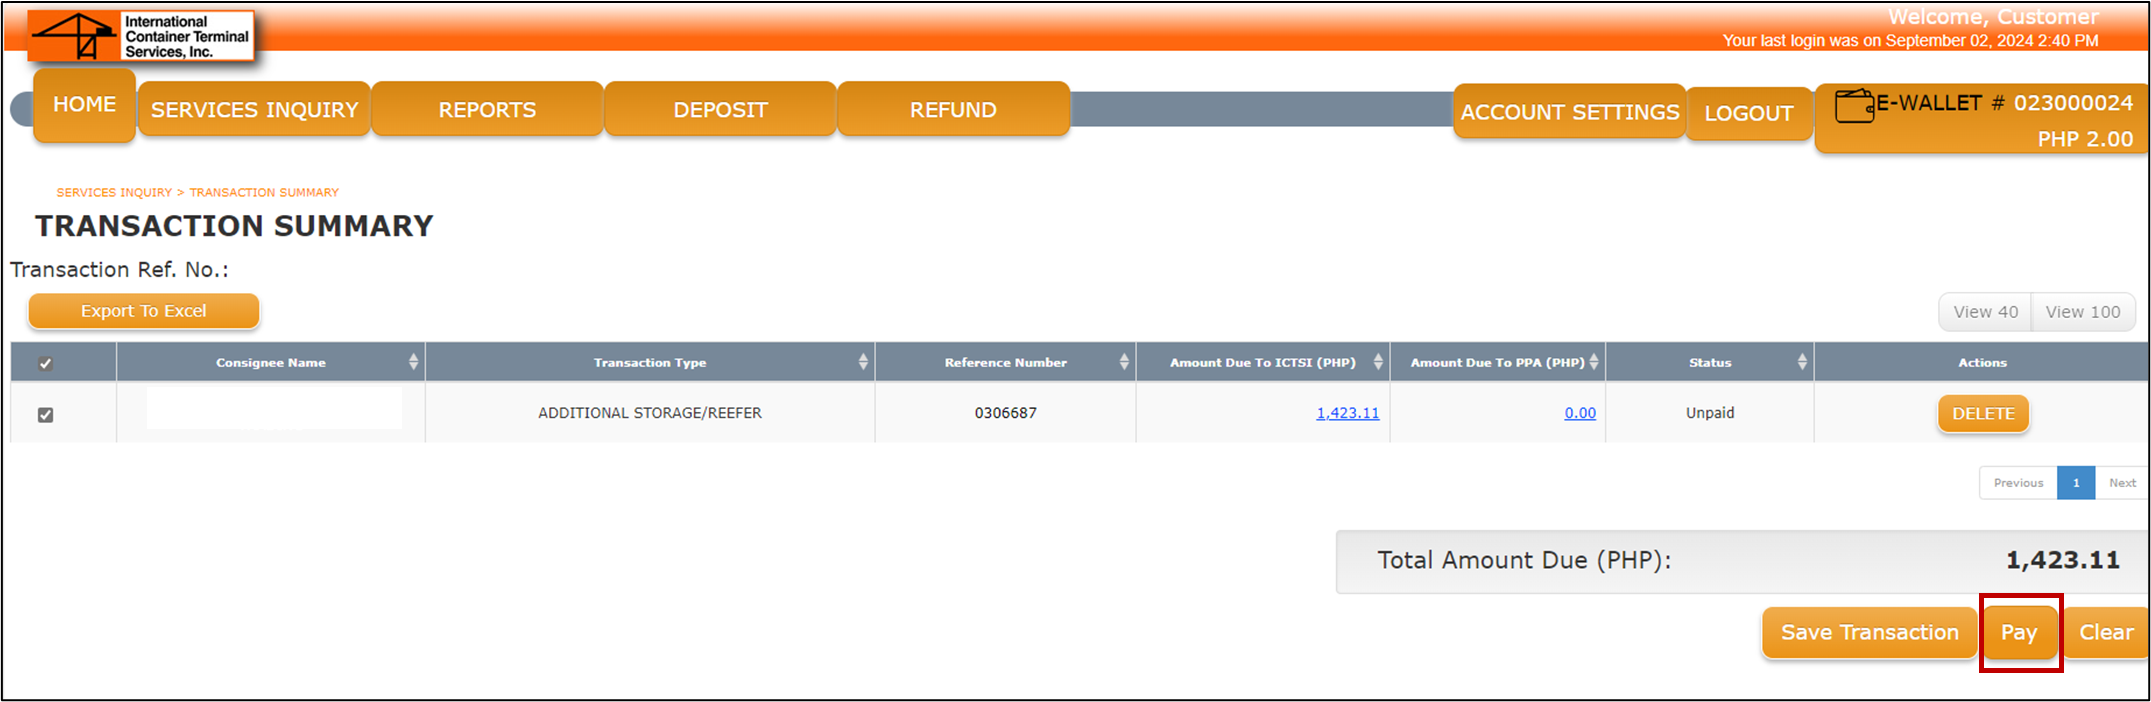Uncheck the Additional Storage/Reefer row checkbox

pyautogui.click(x=45, y=415)
